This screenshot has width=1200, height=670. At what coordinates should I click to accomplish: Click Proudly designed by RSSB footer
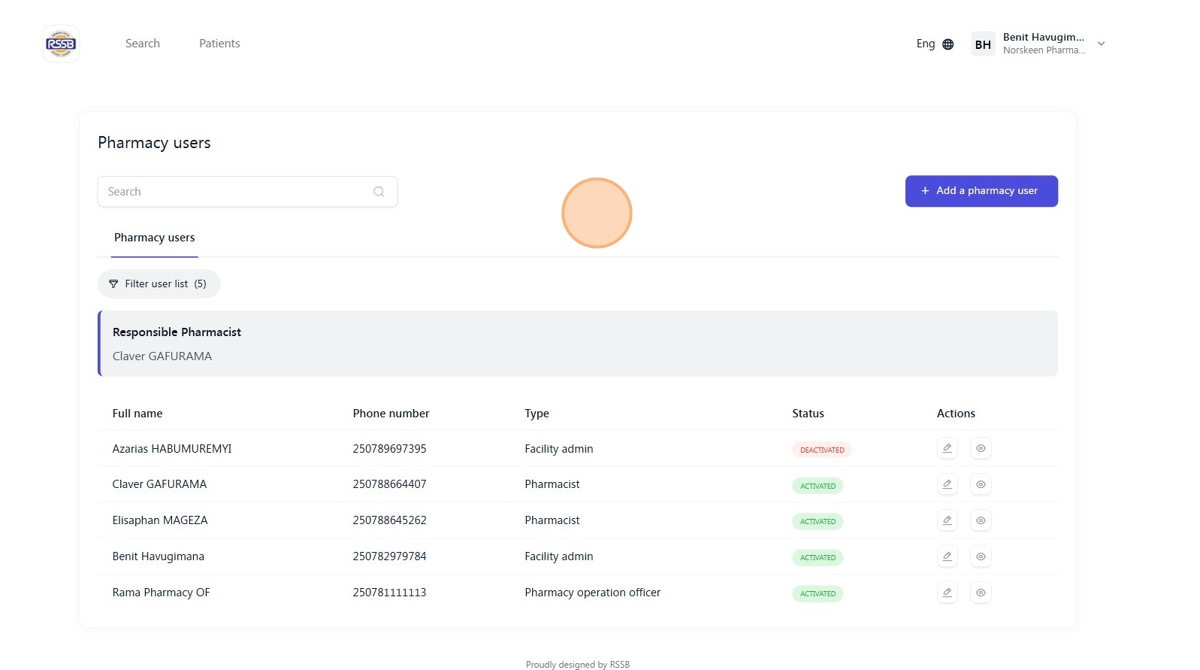coord(578,664)
